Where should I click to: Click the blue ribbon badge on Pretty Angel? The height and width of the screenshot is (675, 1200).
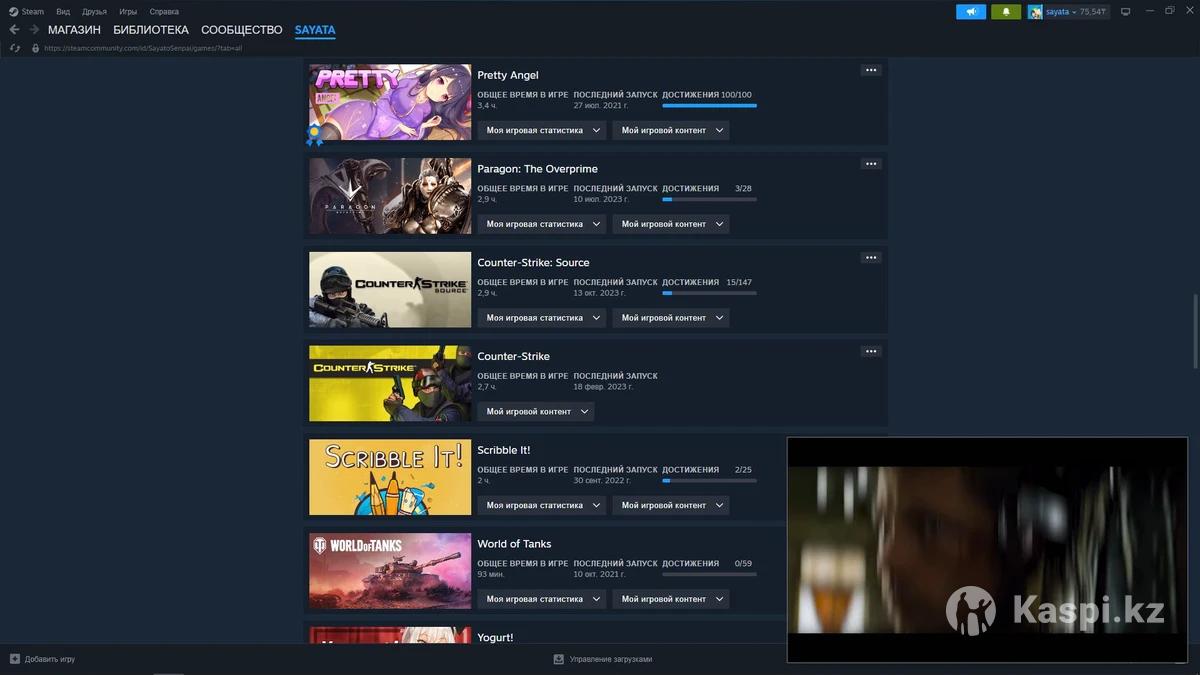[x=315, y=135]
